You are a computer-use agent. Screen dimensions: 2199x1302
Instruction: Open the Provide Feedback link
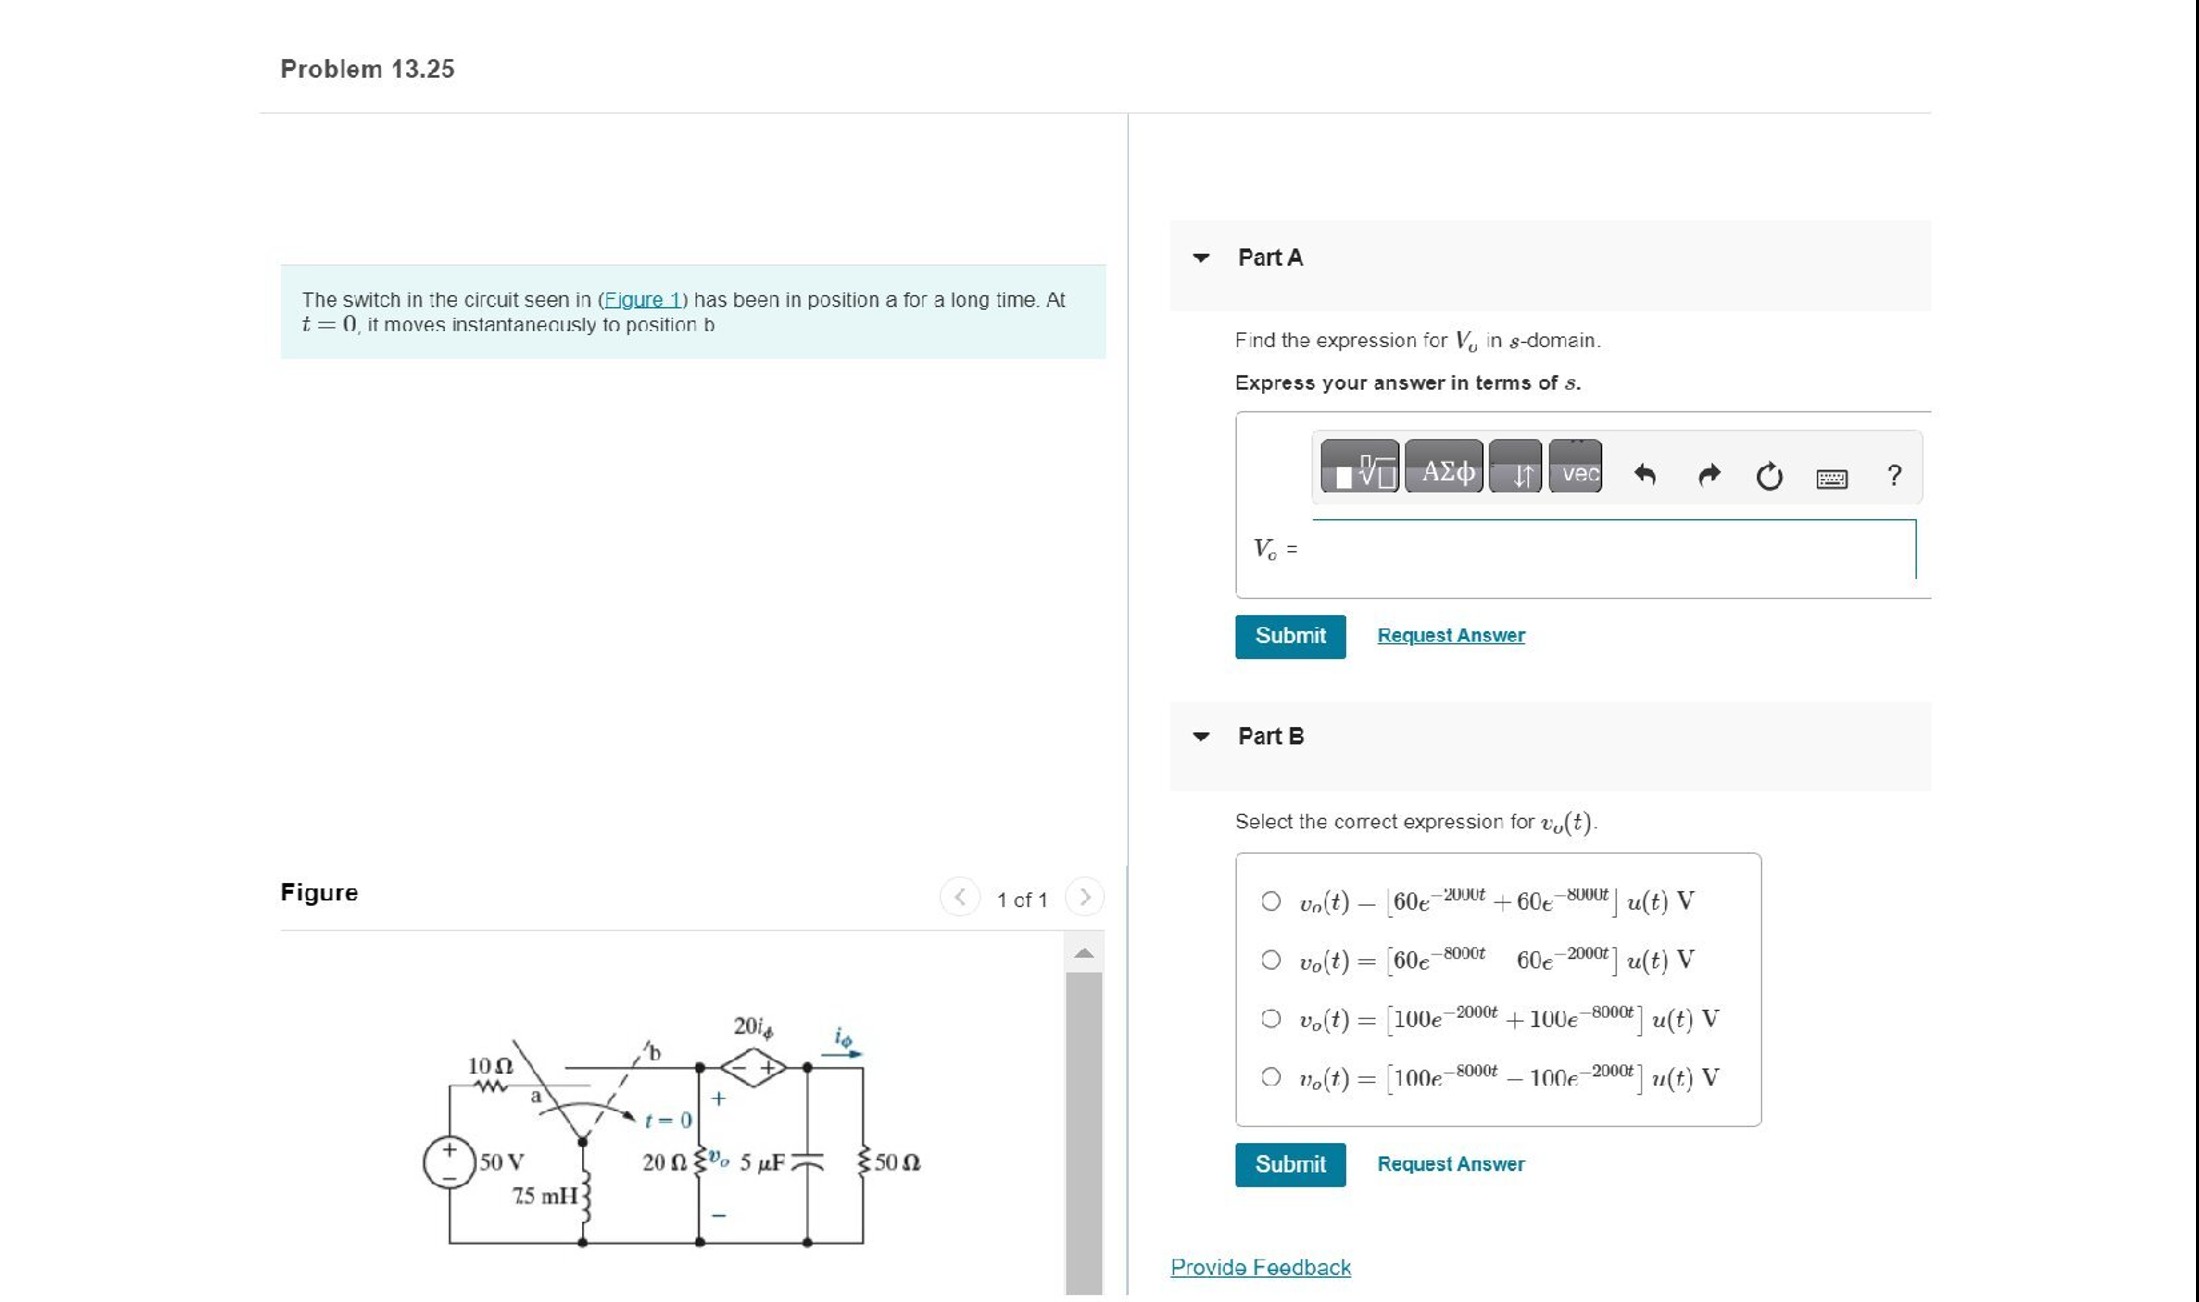pos(1259,1267)
